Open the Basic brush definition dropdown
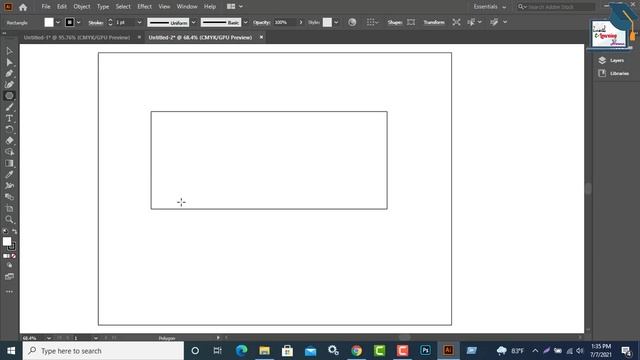The height and width of the screenshot is (360, 640). coord(245,22)
